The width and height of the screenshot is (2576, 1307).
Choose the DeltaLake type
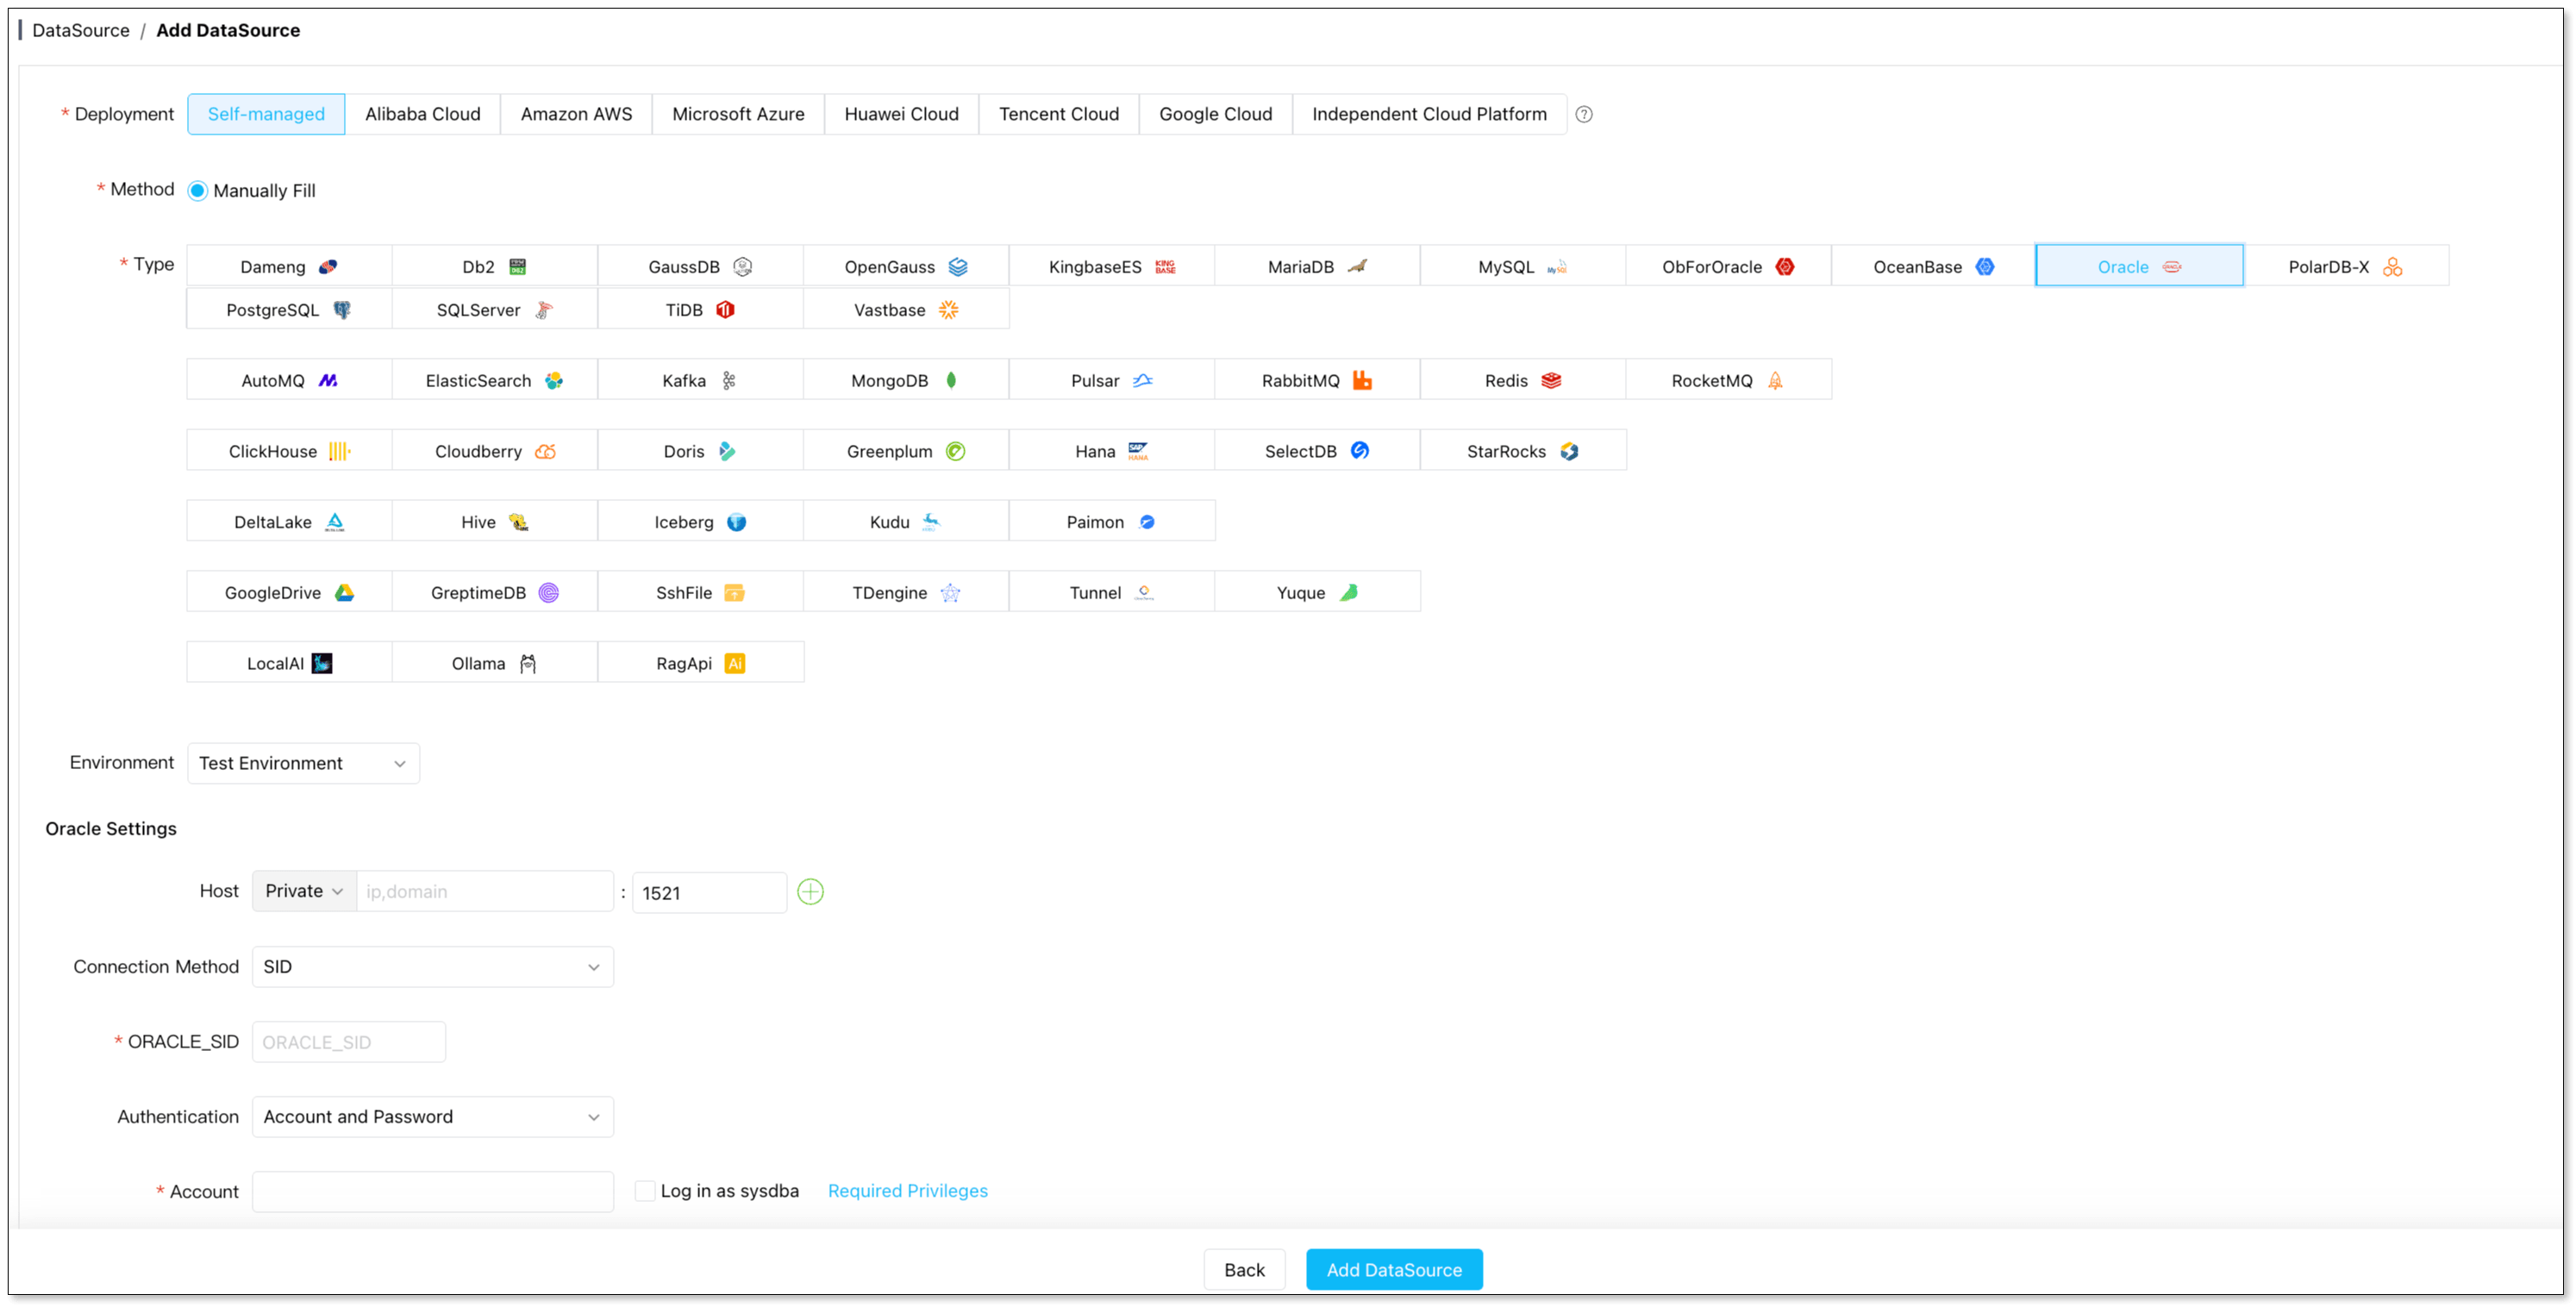tap(289, 521)
